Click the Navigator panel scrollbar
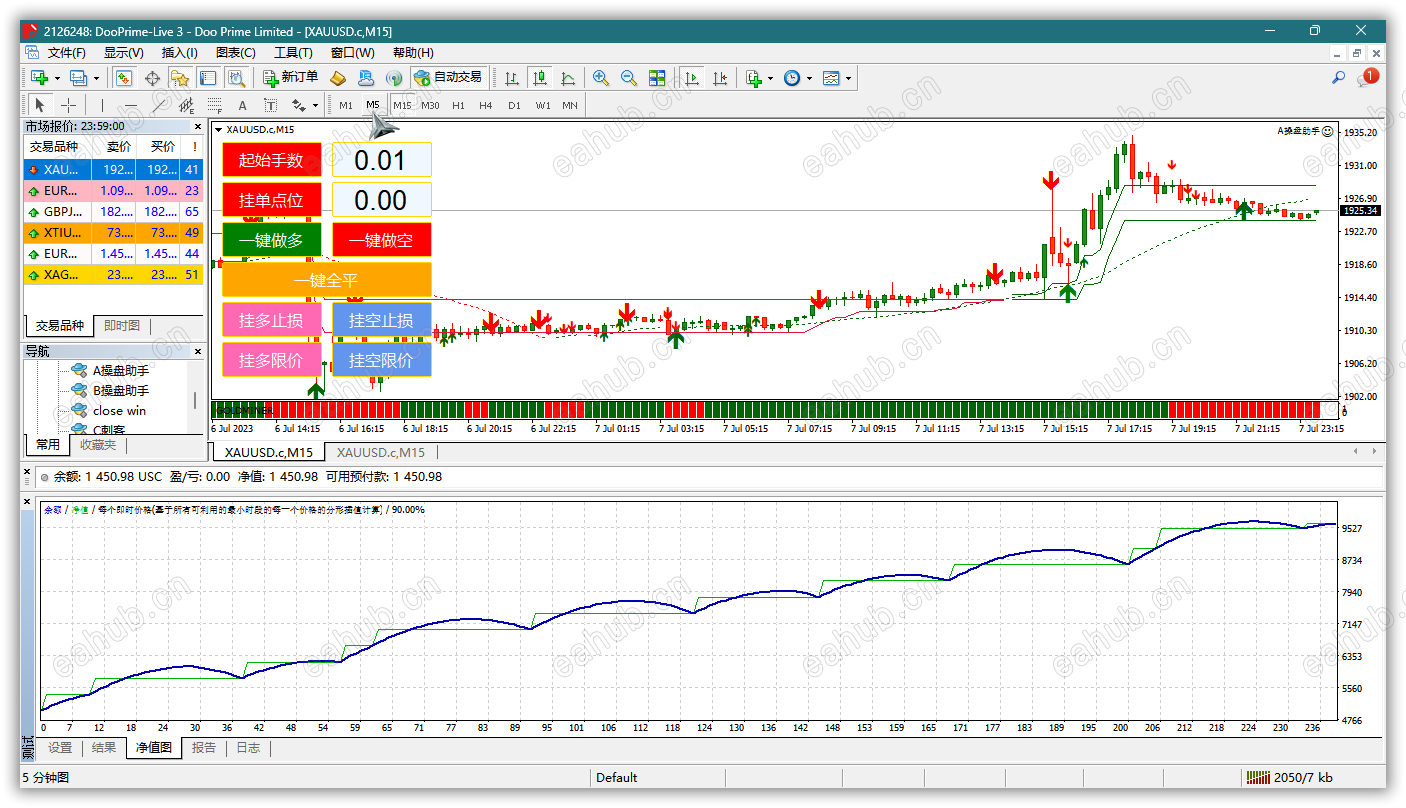Viewport: 1406px width, 808px height. click(196, 398)
